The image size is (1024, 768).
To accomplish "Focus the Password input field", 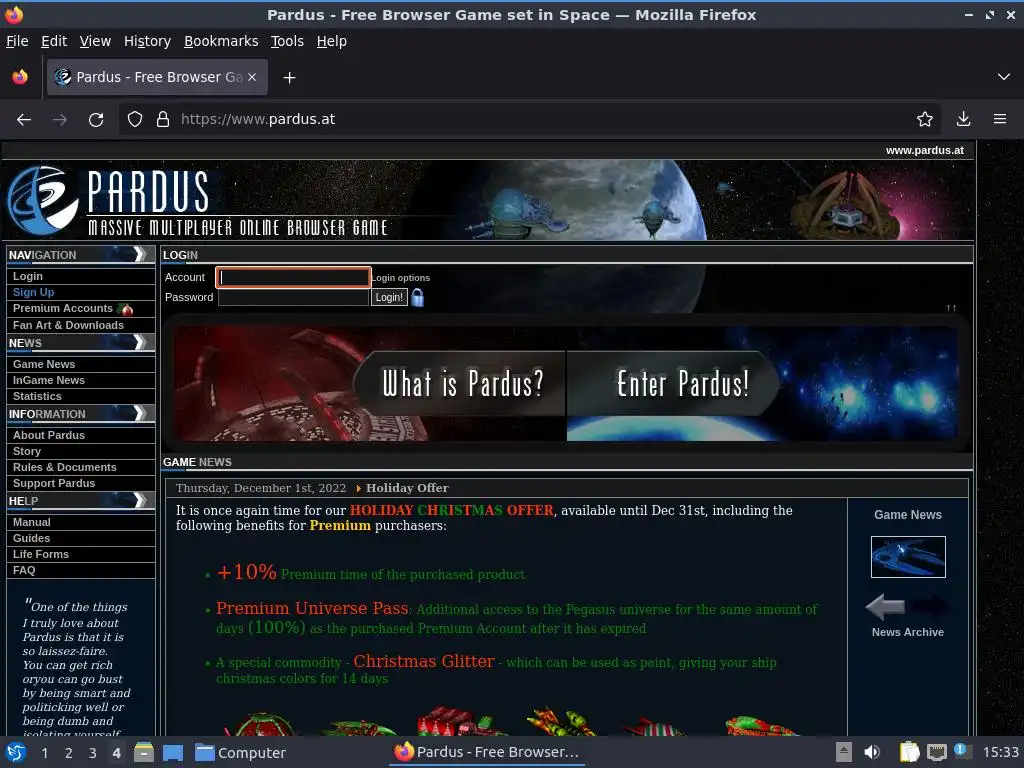I will tap(293, 298).
